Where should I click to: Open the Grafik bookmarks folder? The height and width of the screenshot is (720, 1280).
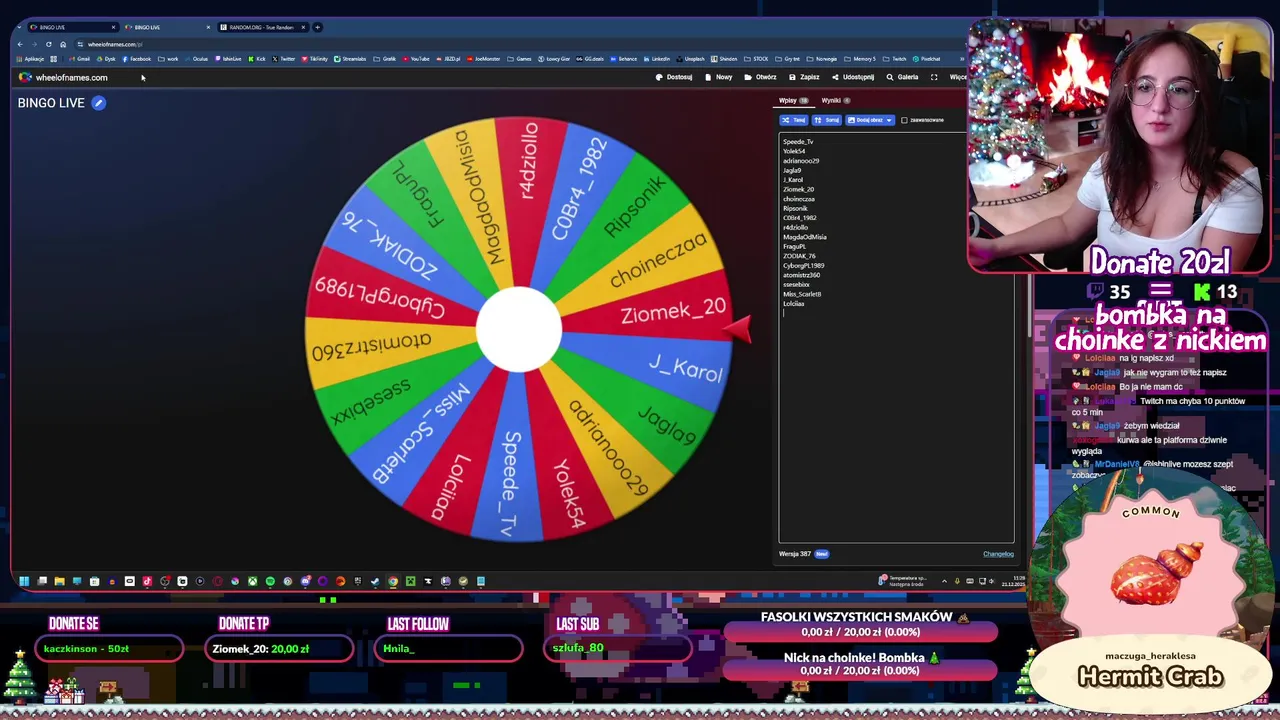[384, 59]
